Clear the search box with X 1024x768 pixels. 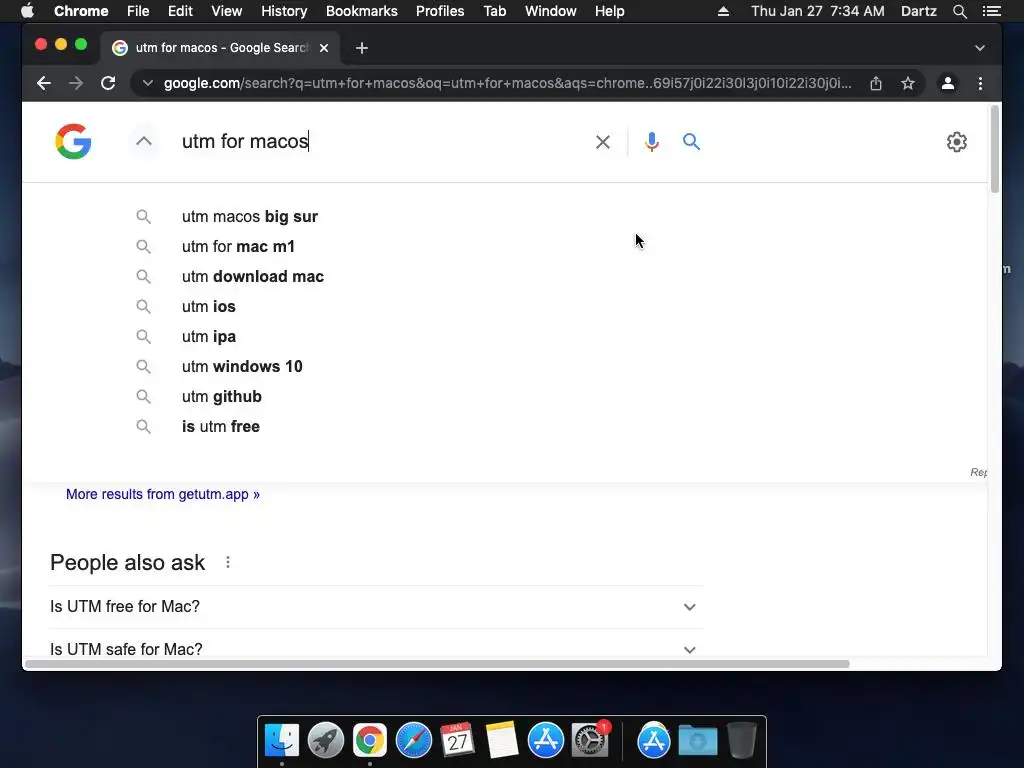(603, 142)
